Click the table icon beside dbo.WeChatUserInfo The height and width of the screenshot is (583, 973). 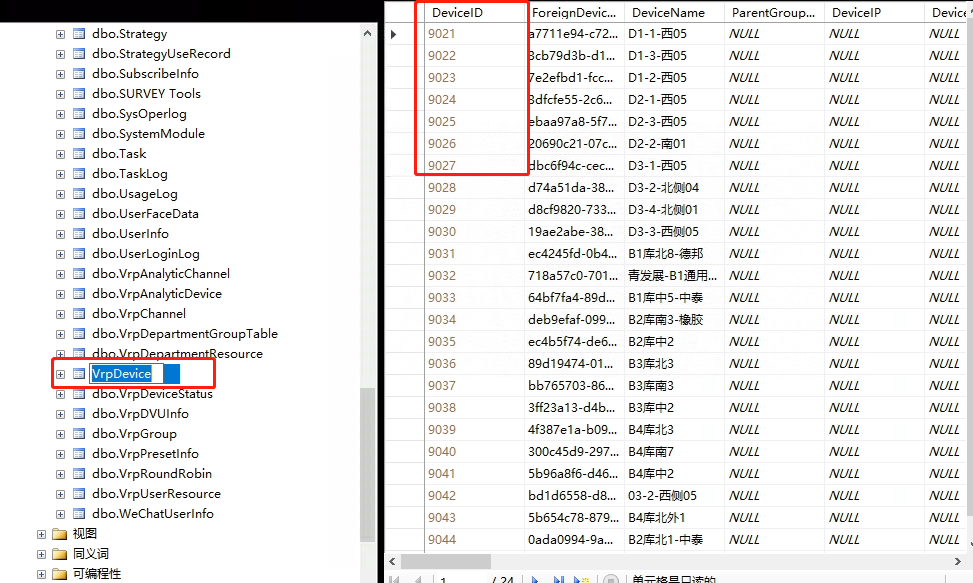point(79,514)
